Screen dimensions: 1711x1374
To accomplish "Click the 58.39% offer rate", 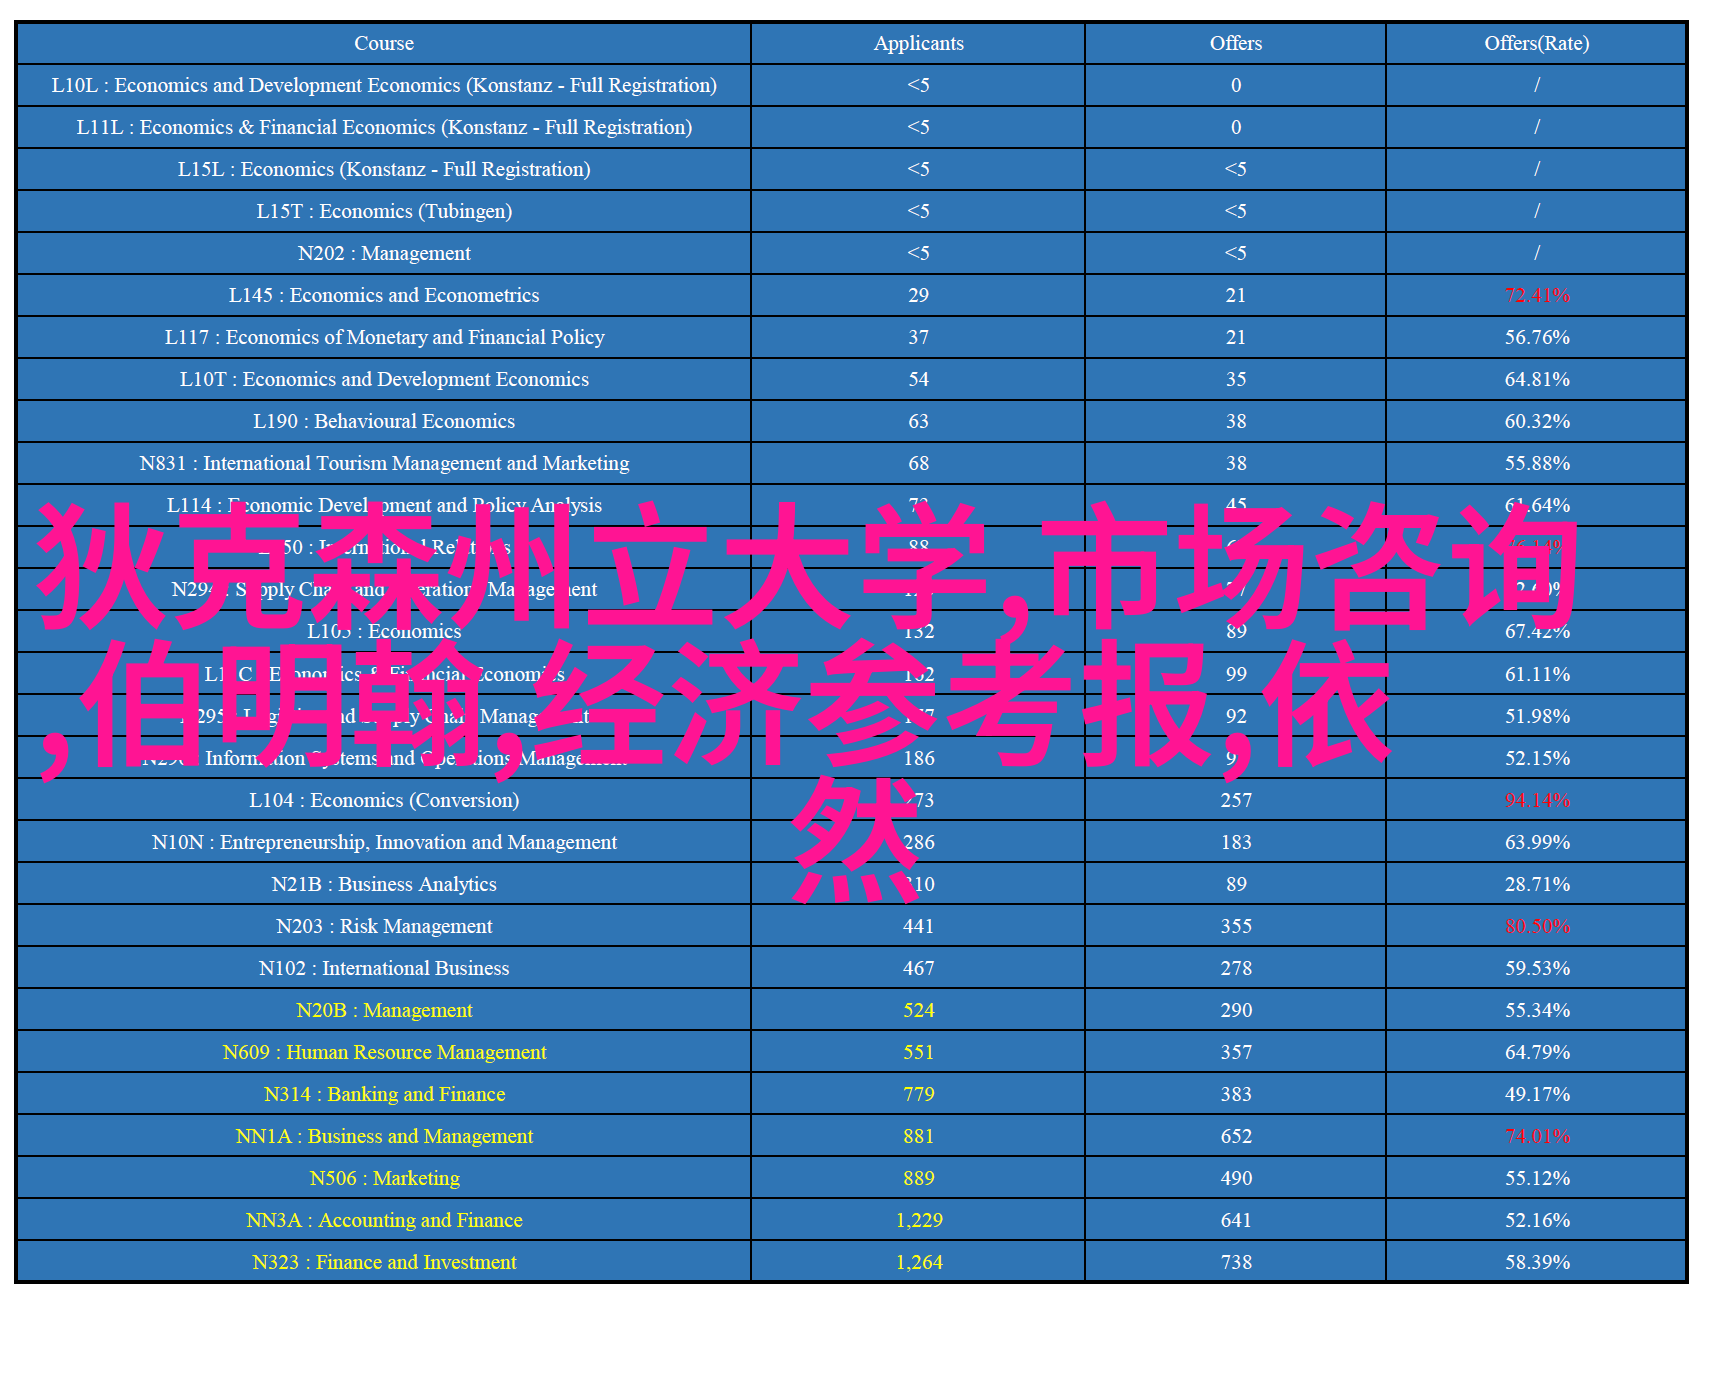I will coord(1537,1262).
